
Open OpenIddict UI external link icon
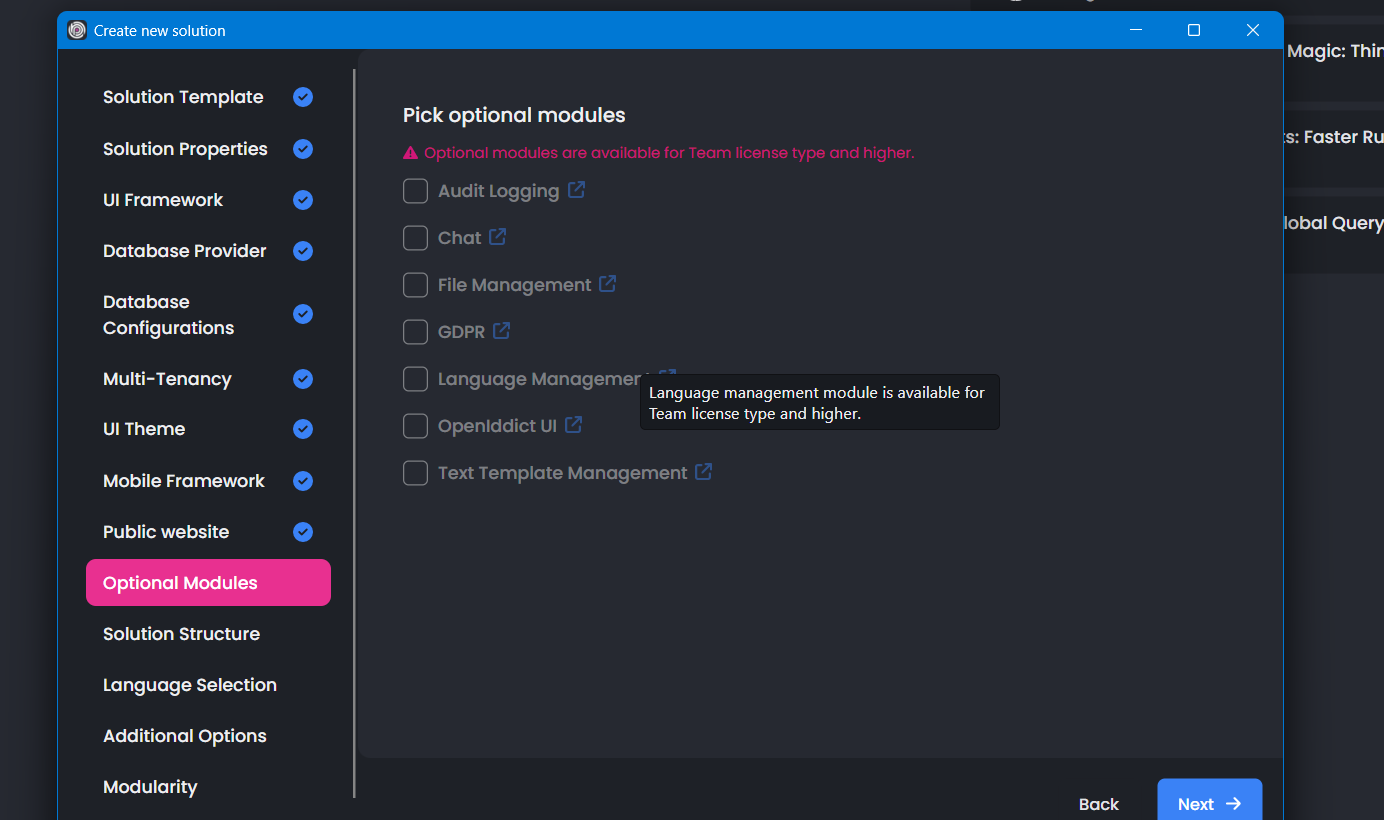click(x=574, y=425)
